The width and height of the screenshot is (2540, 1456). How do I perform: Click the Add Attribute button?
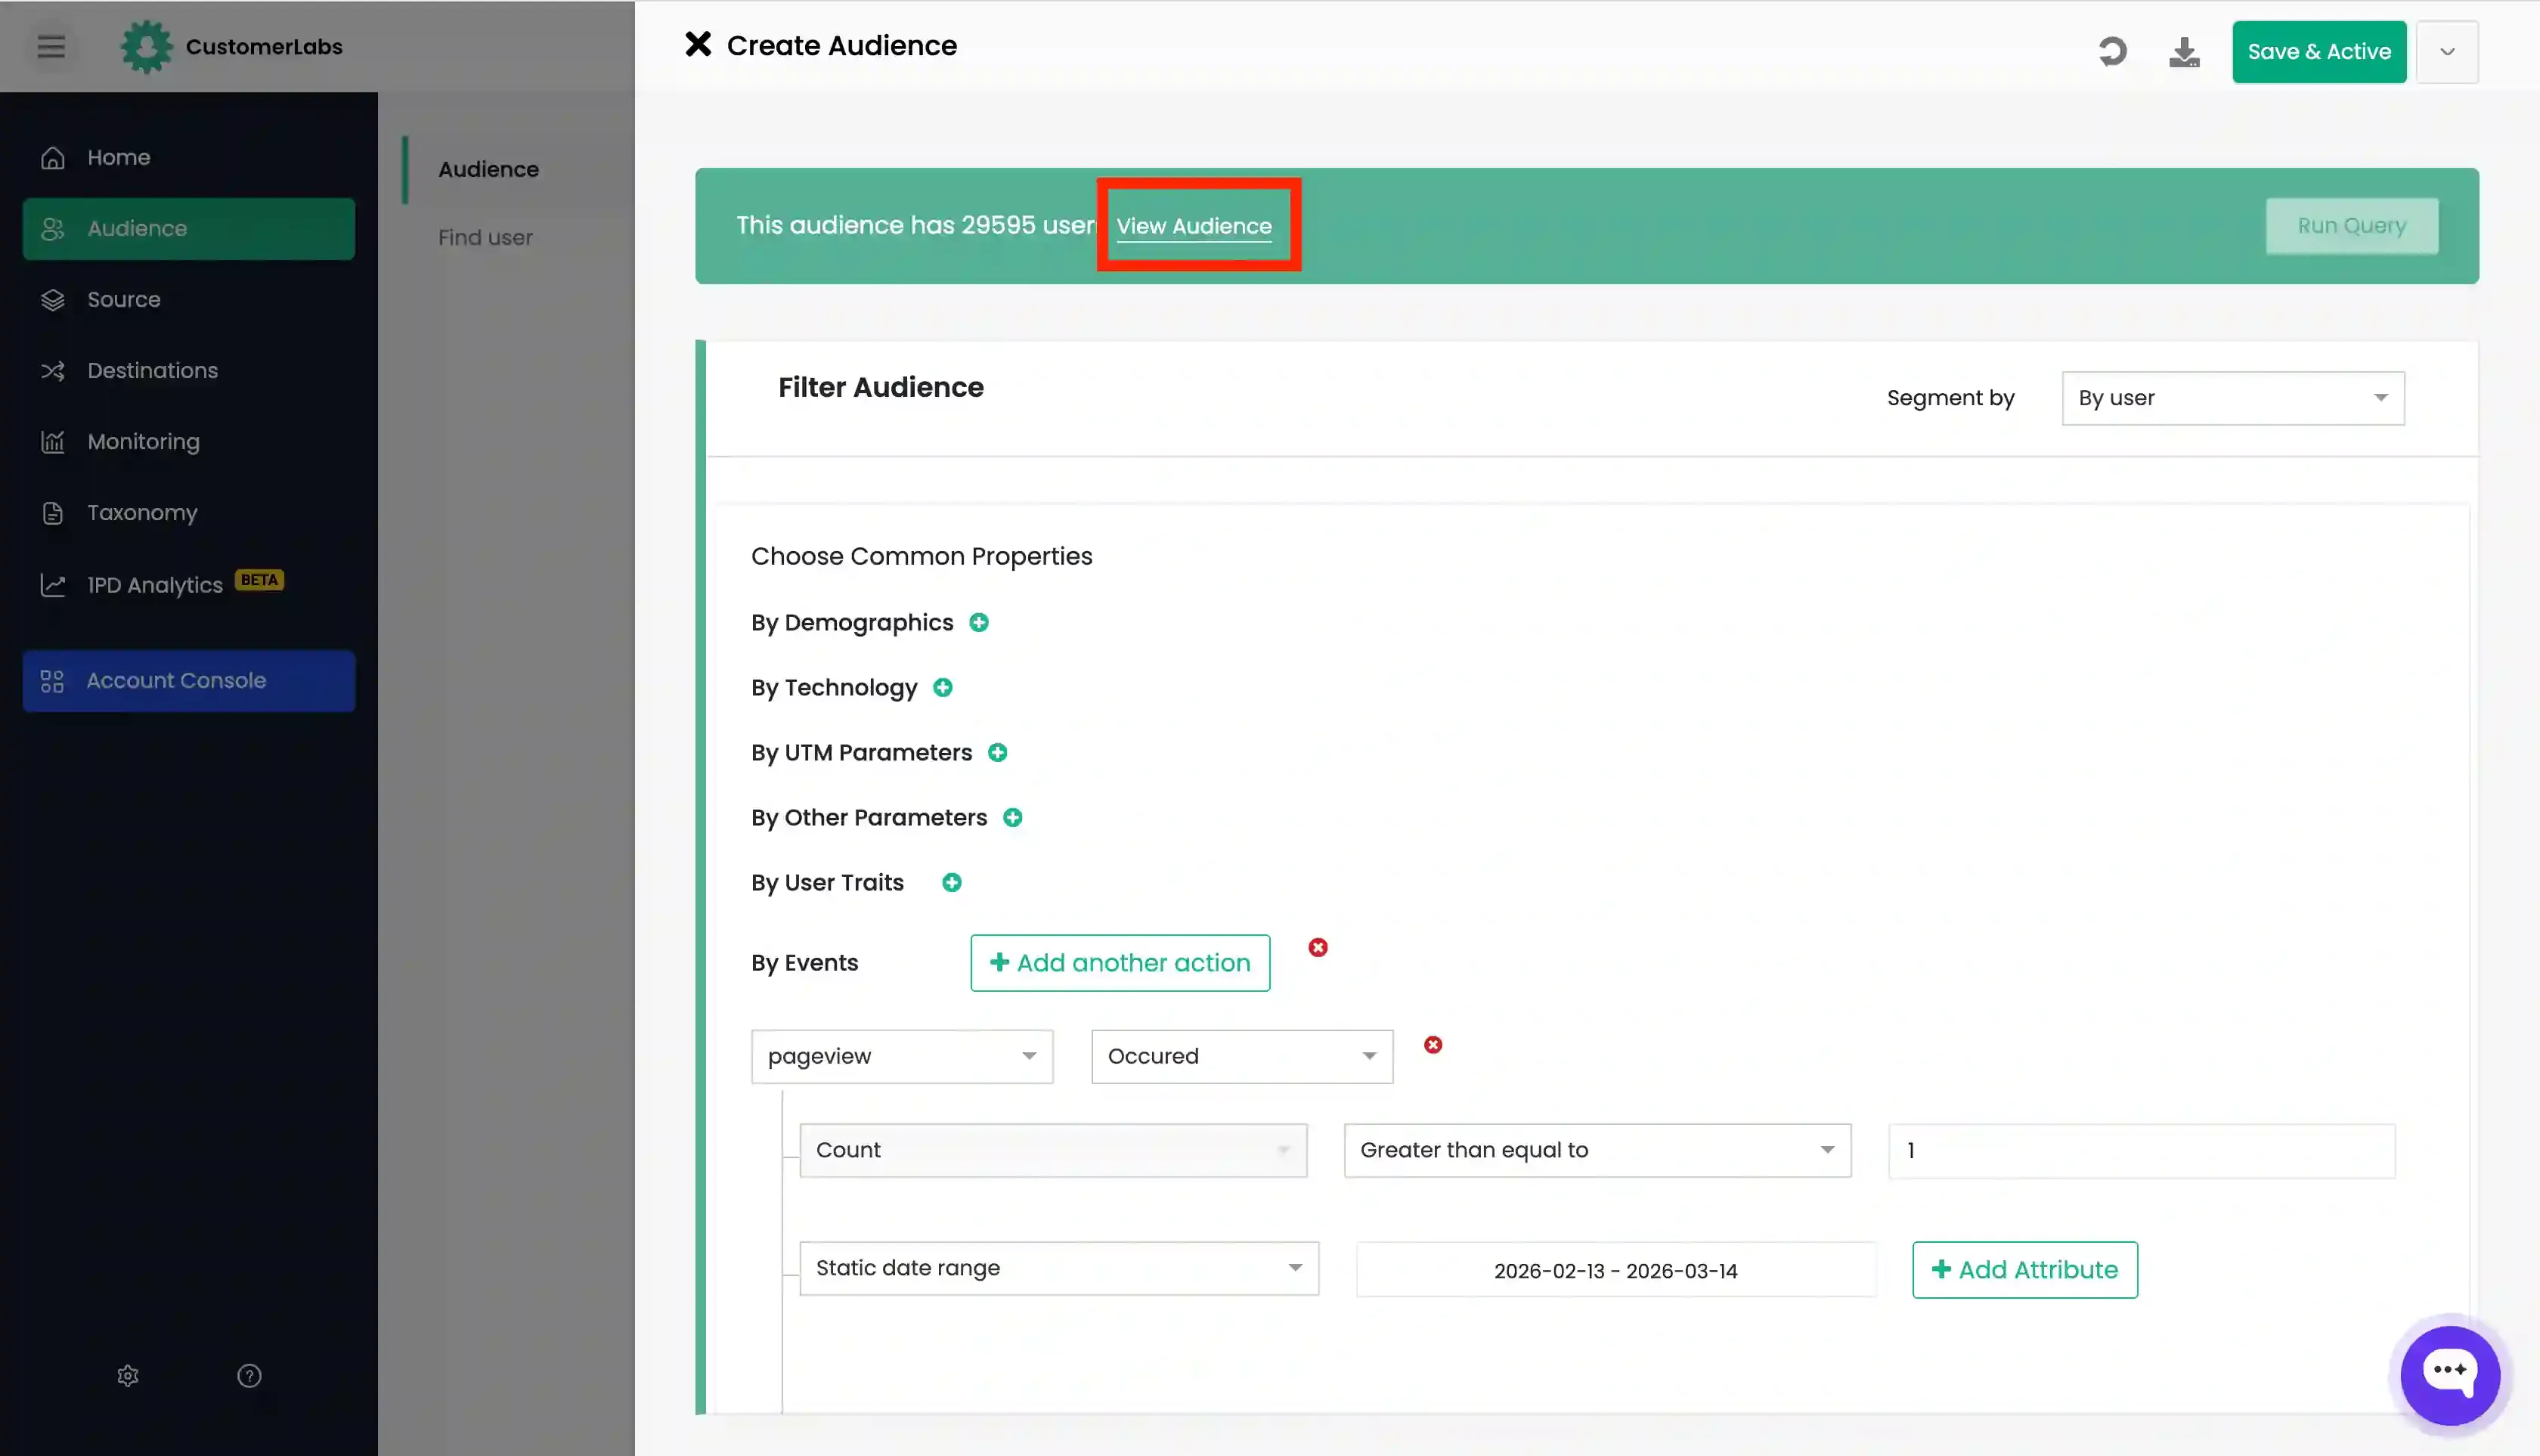[2025, 1270]
